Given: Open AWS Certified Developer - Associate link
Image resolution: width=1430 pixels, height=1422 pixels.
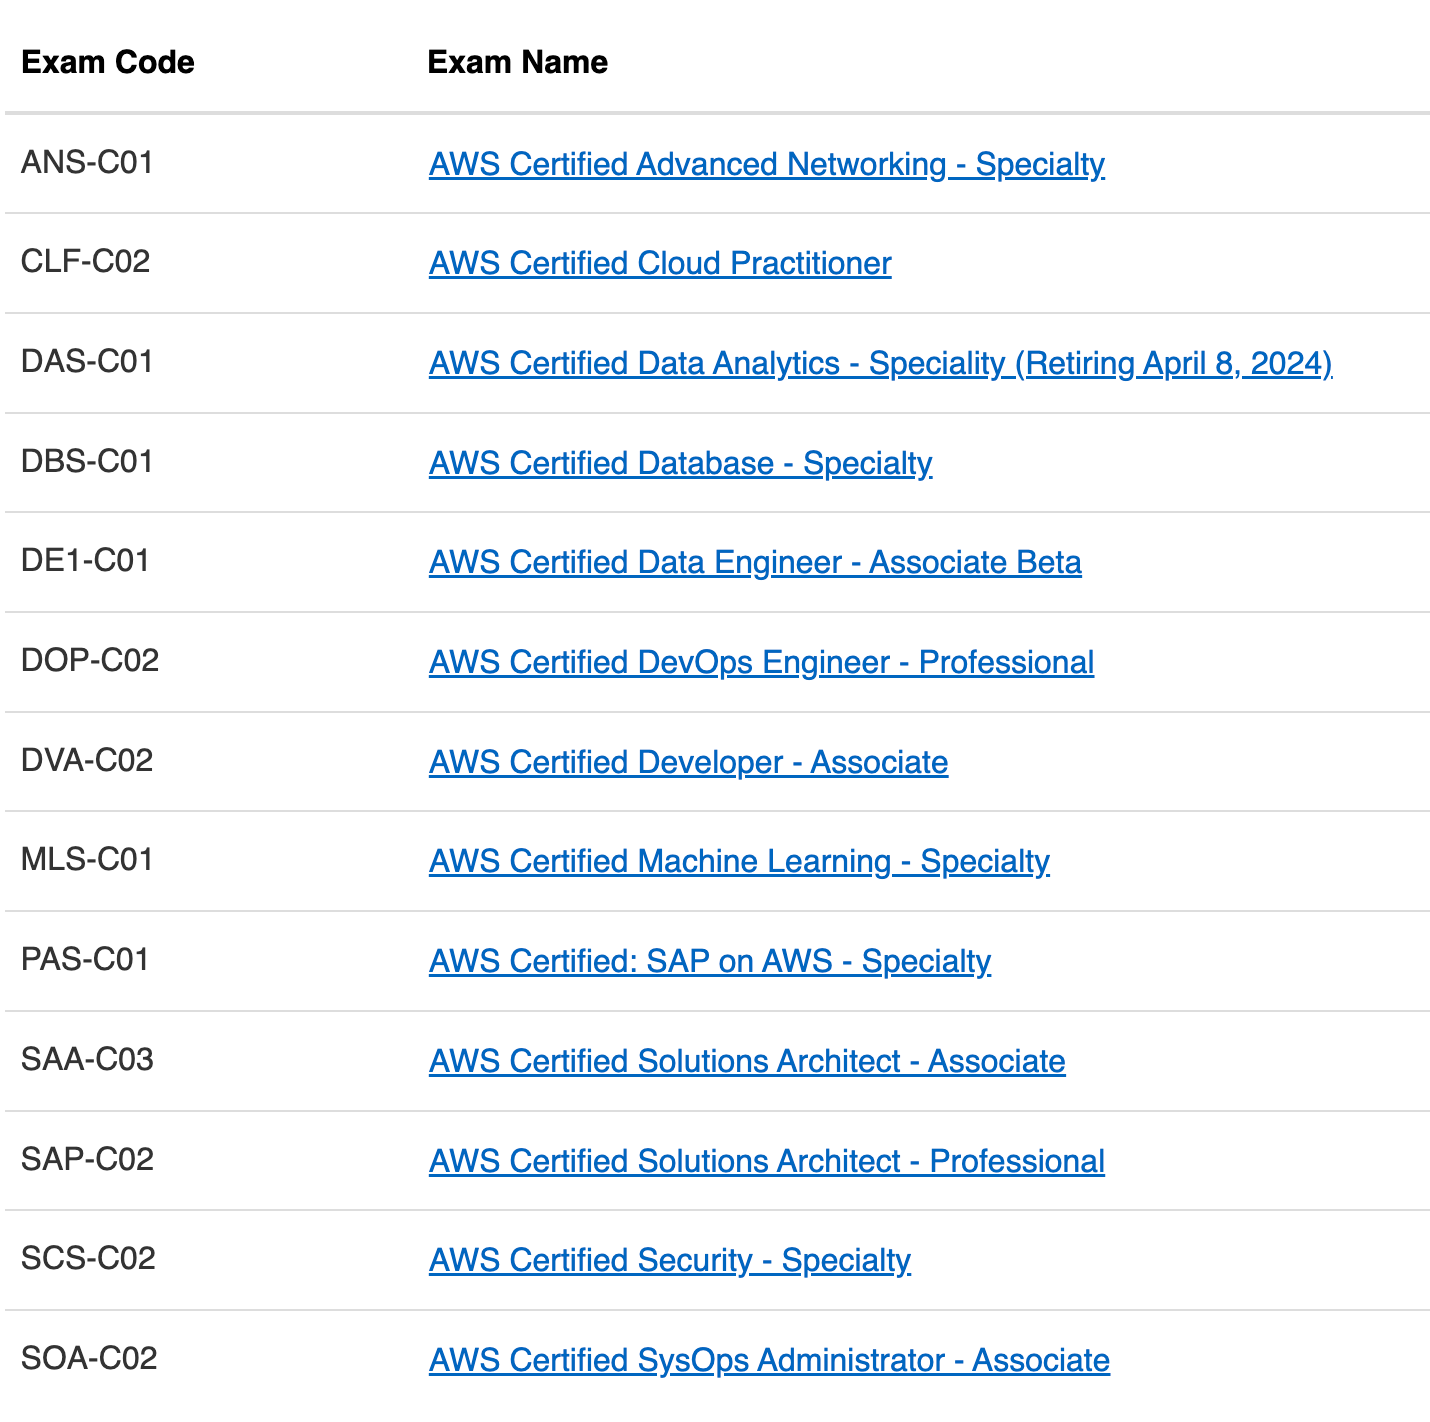Looking at the screenshot, I should (688, 762).
